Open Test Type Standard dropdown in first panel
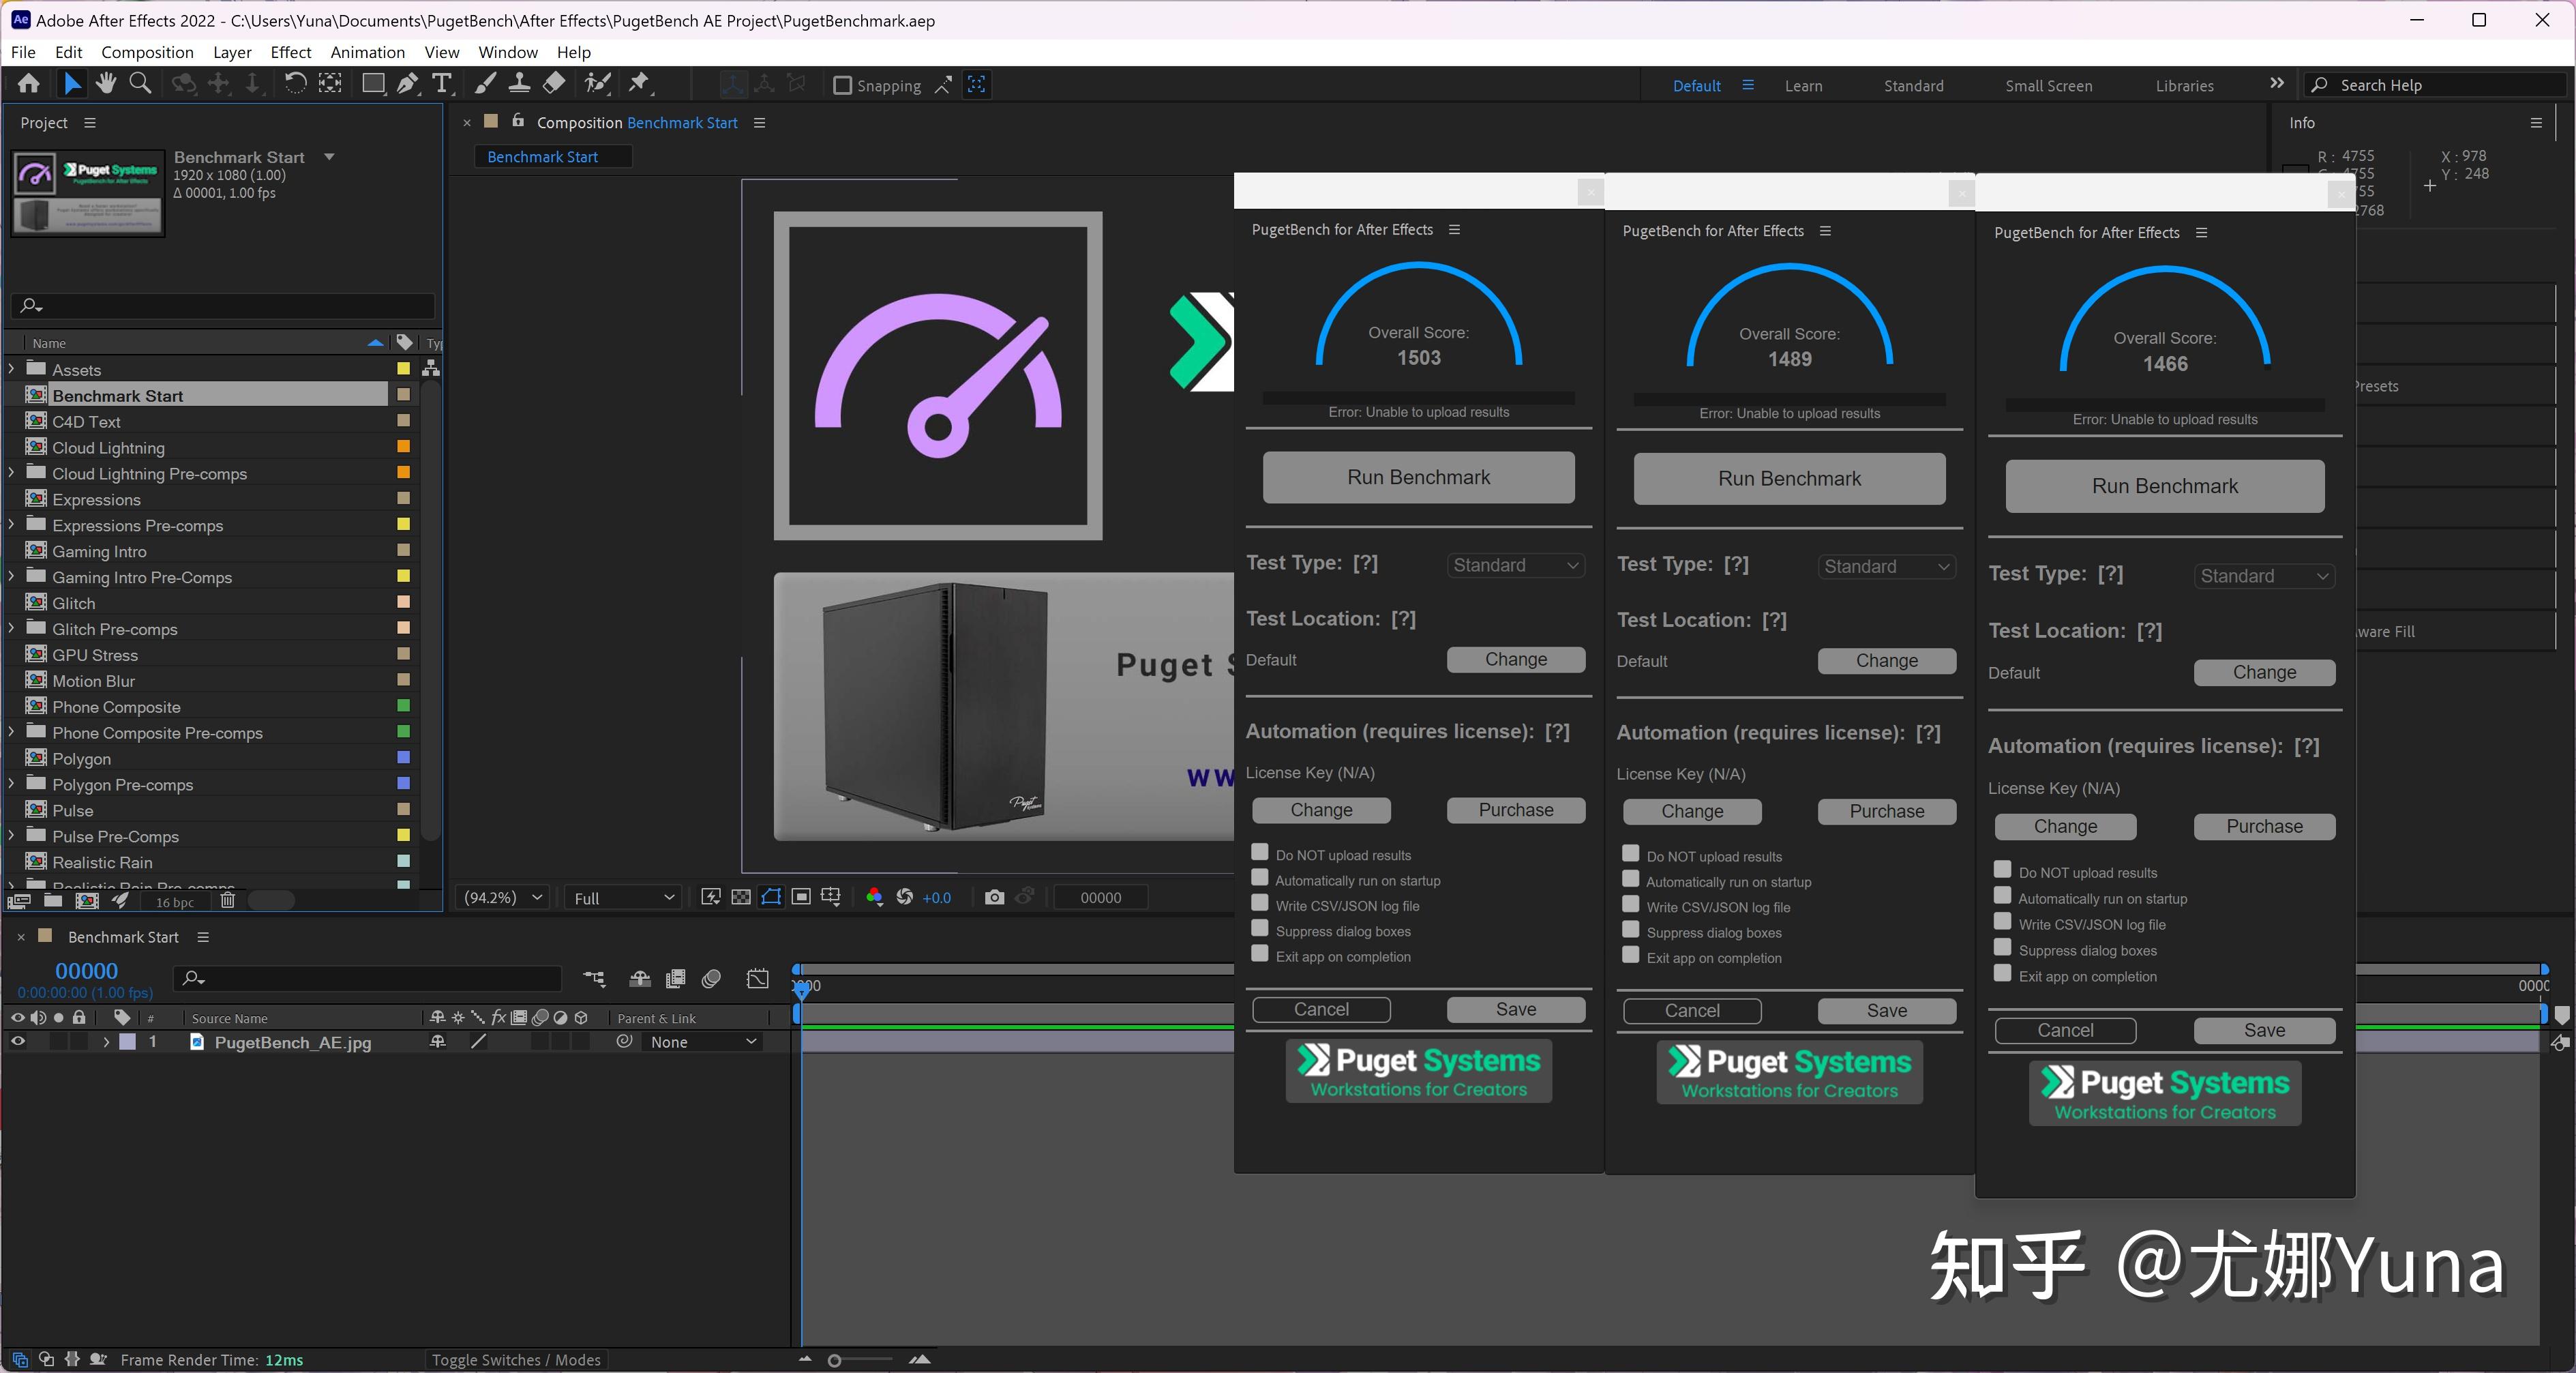 pos(1515,565)
